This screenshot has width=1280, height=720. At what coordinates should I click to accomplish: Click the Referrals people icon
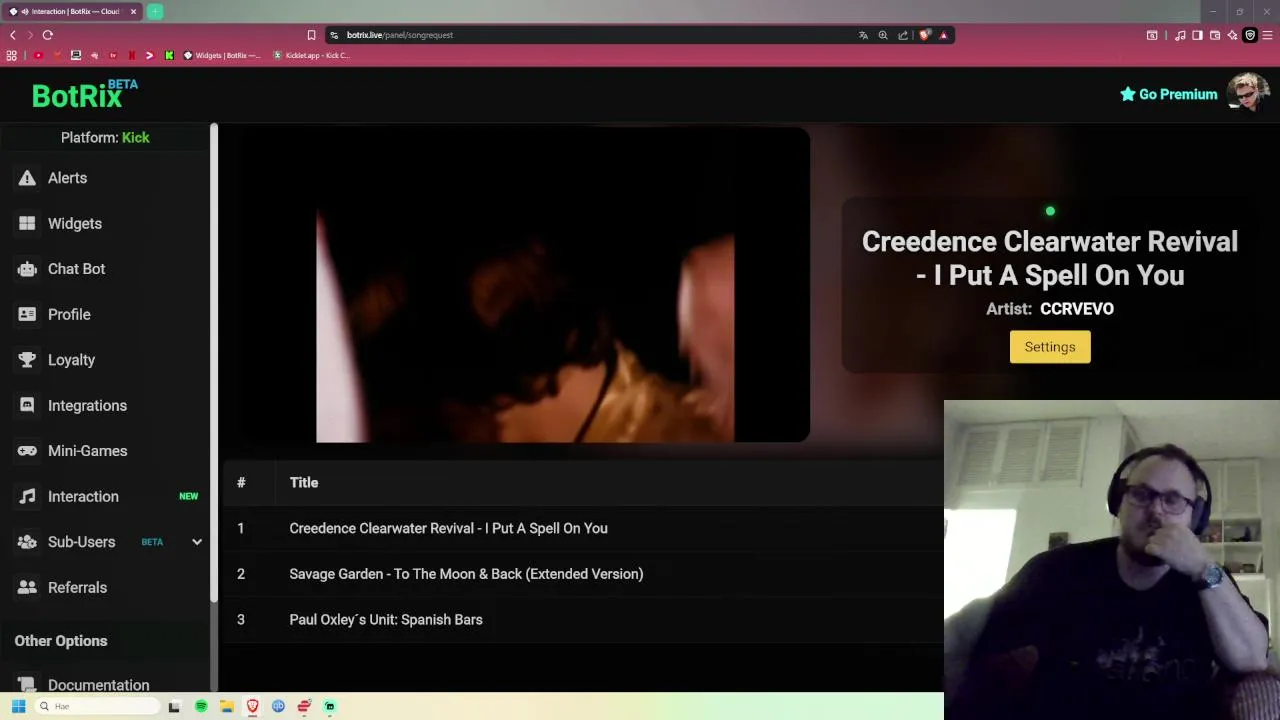tap(27, 587)
